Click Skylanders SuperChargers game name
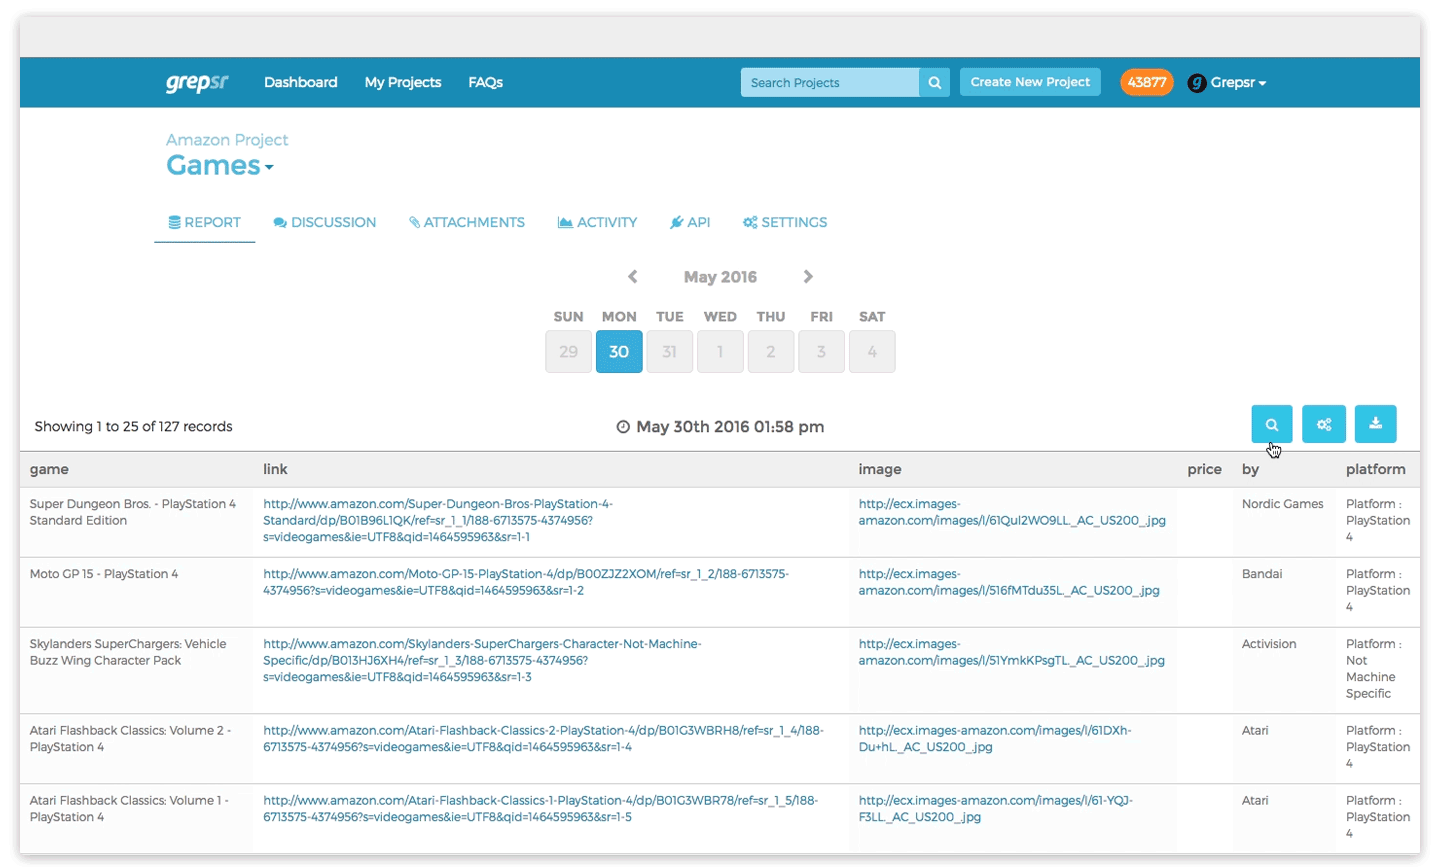 click(128, 652)
